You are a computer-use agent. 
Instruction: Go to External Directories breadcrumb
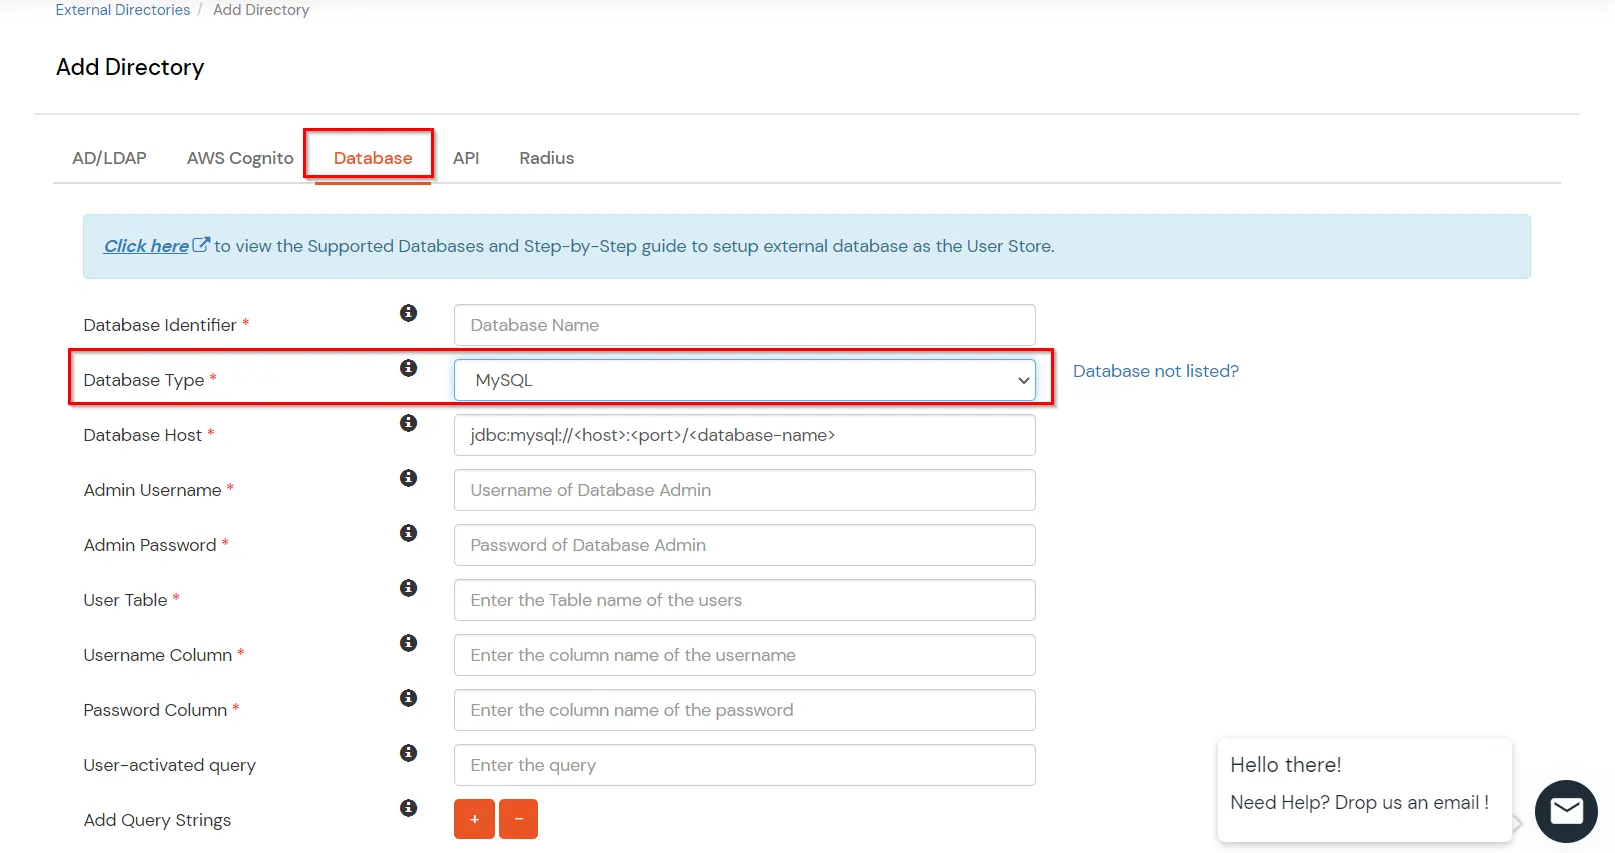tap(123, 10)
